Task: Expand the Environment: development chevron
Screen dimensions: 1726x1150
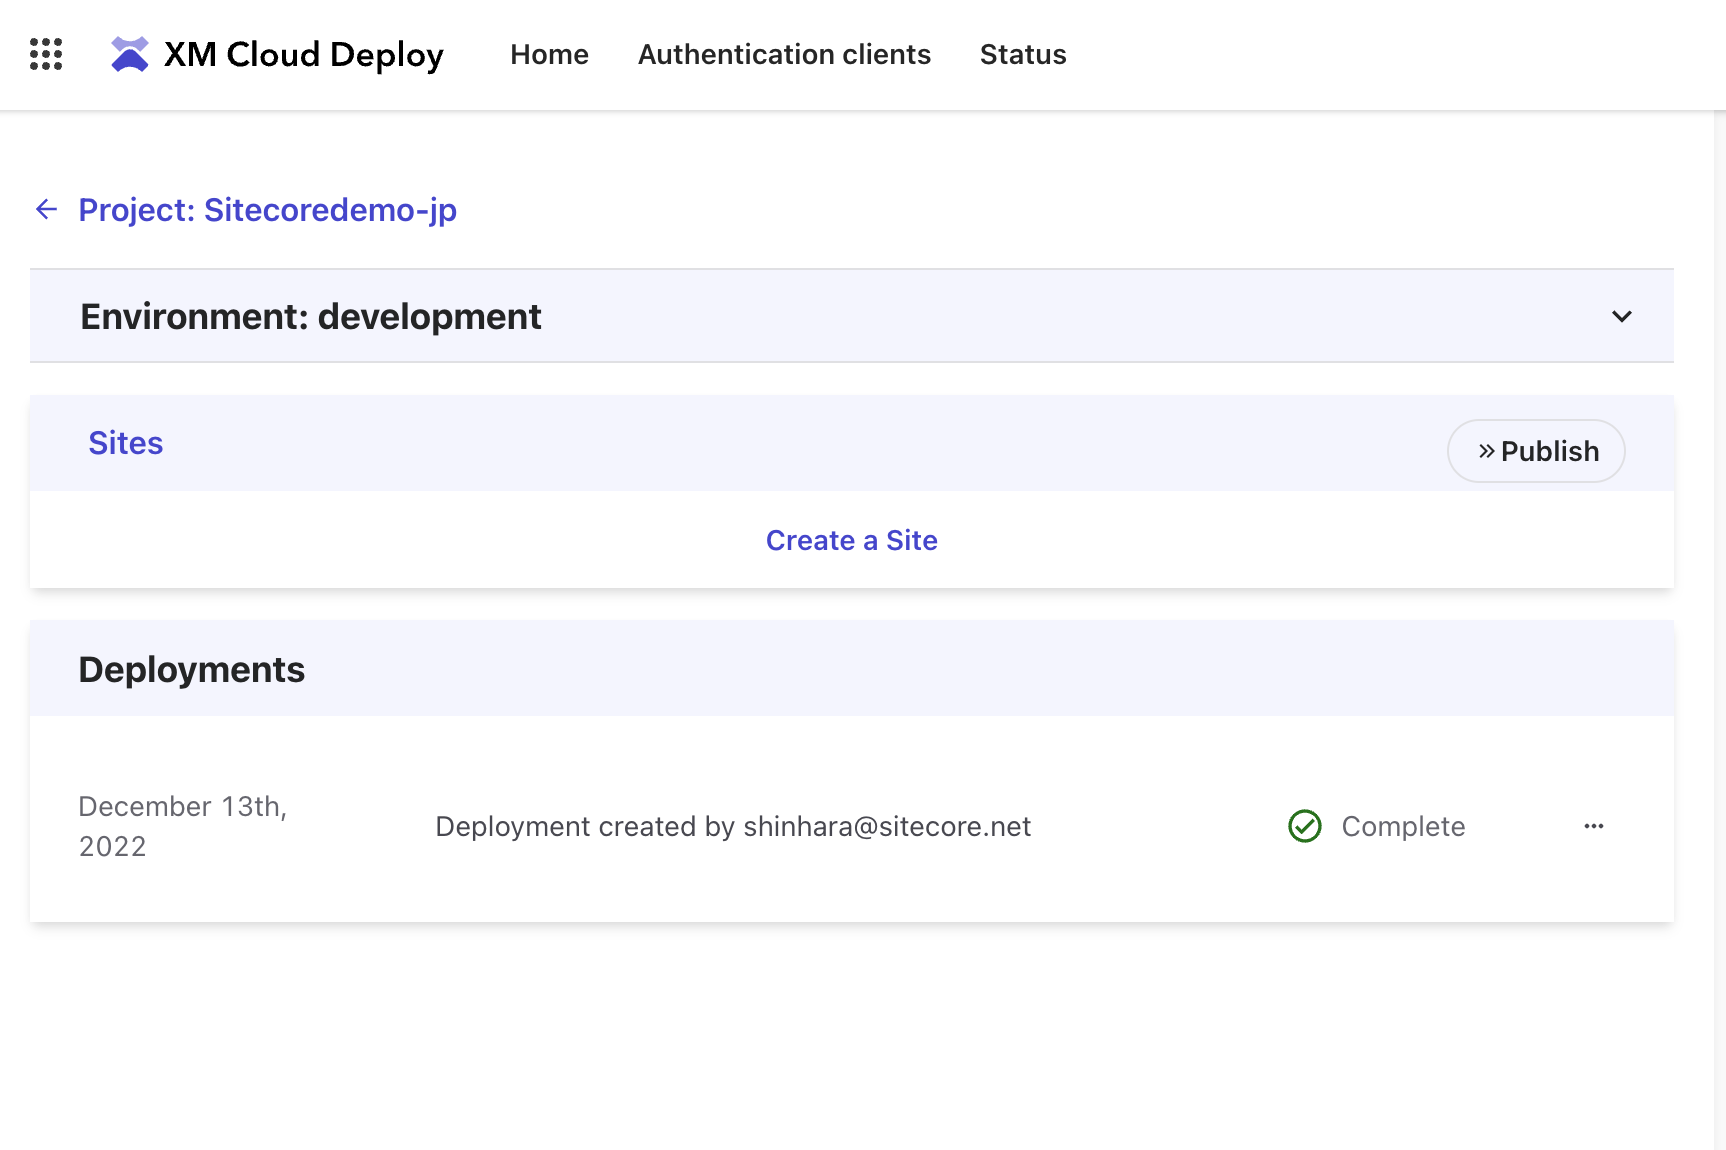Action: (x=1621, y=316)
